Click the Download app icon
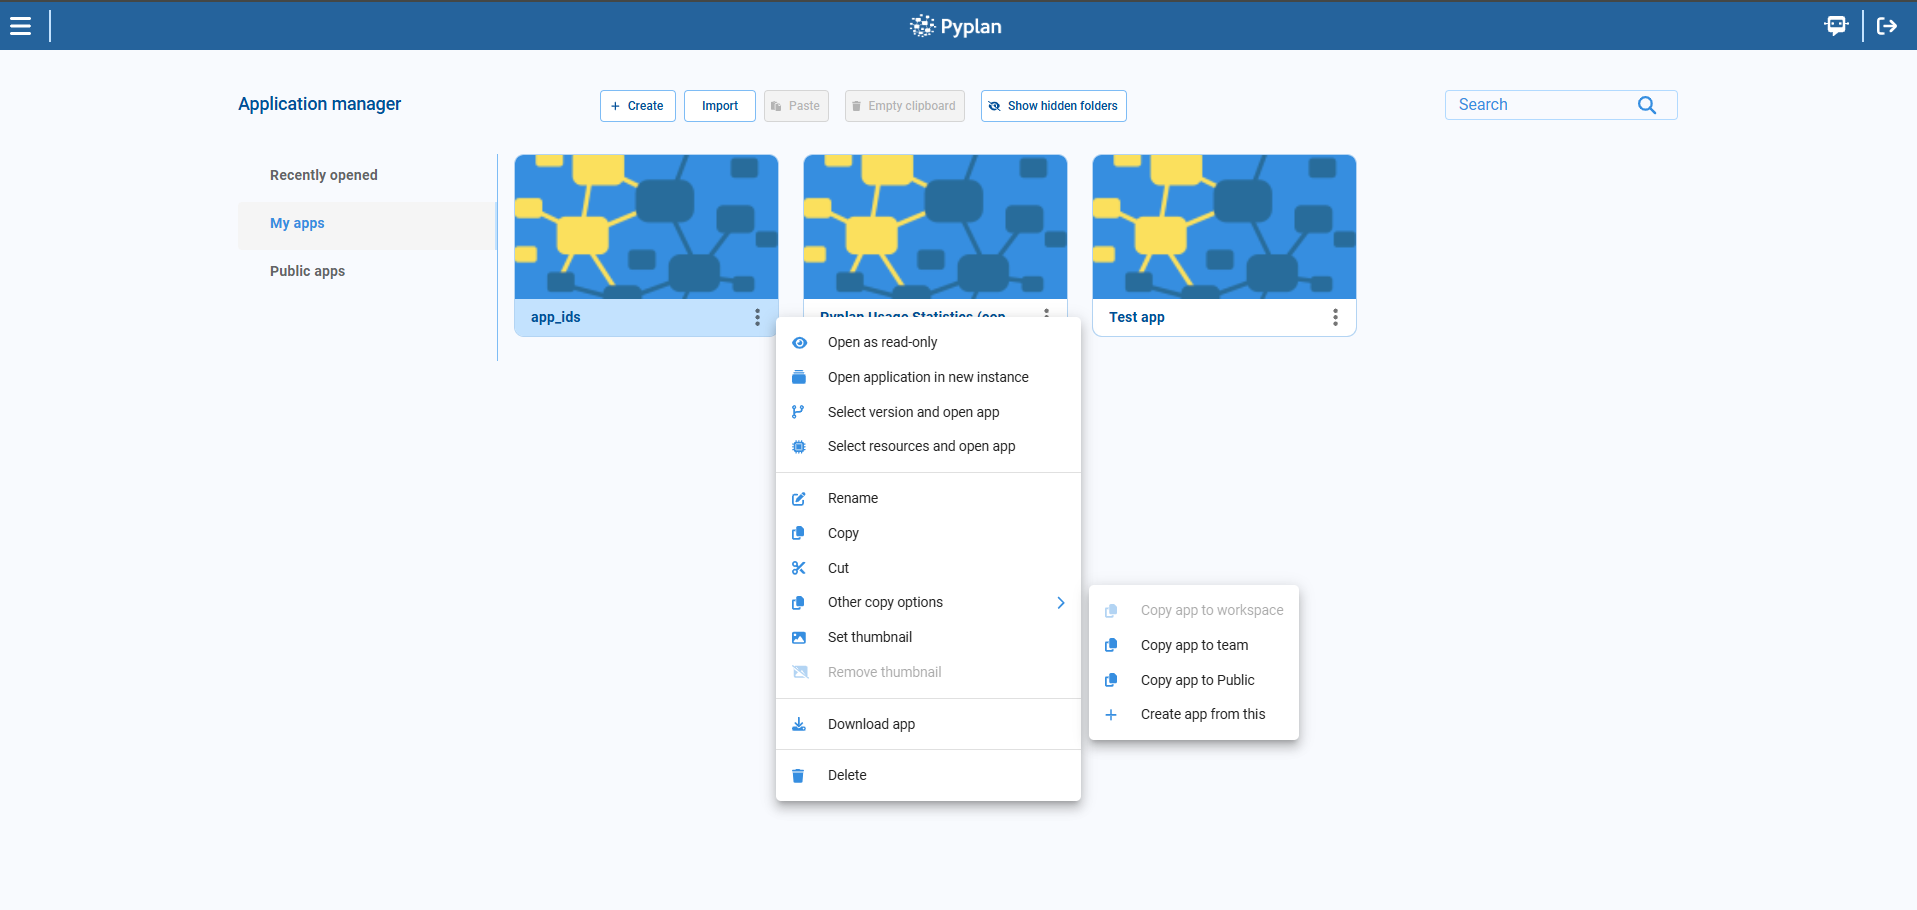Screen dimensions: 1917x910 (x=798, y=724)
